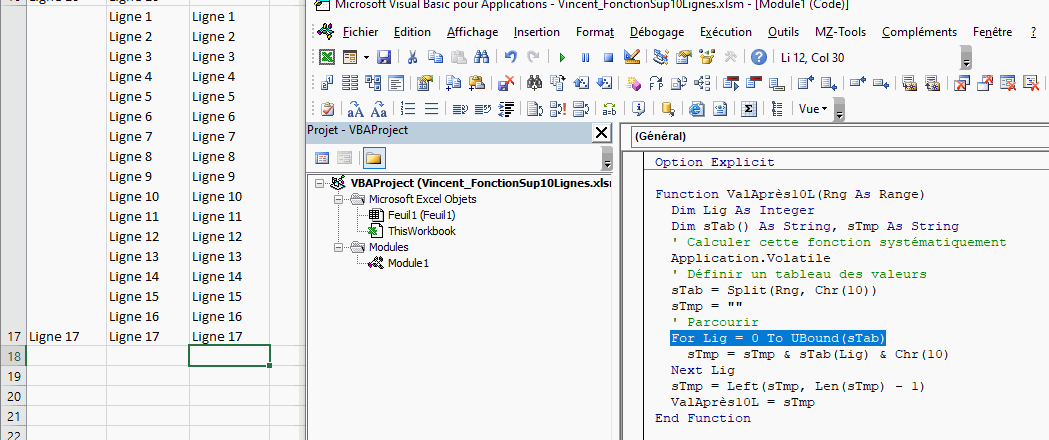Viewport: 1049px width, 440px height.
Task: Click View Code icon in Project panel
Action: coord(322,158)
